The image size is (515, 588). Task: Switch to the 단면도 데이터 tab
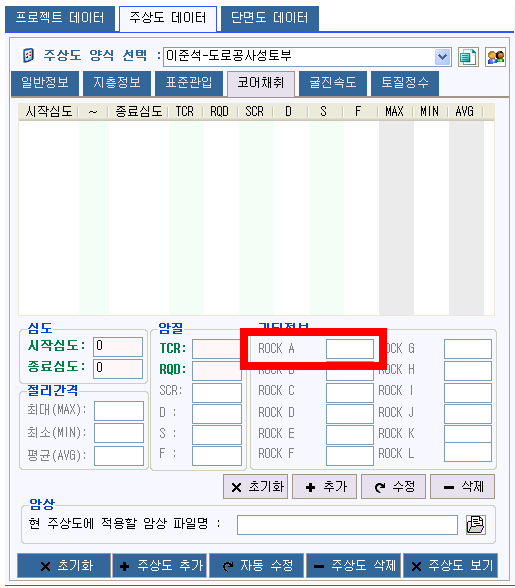pyautogui.click(x=270, y=18)
